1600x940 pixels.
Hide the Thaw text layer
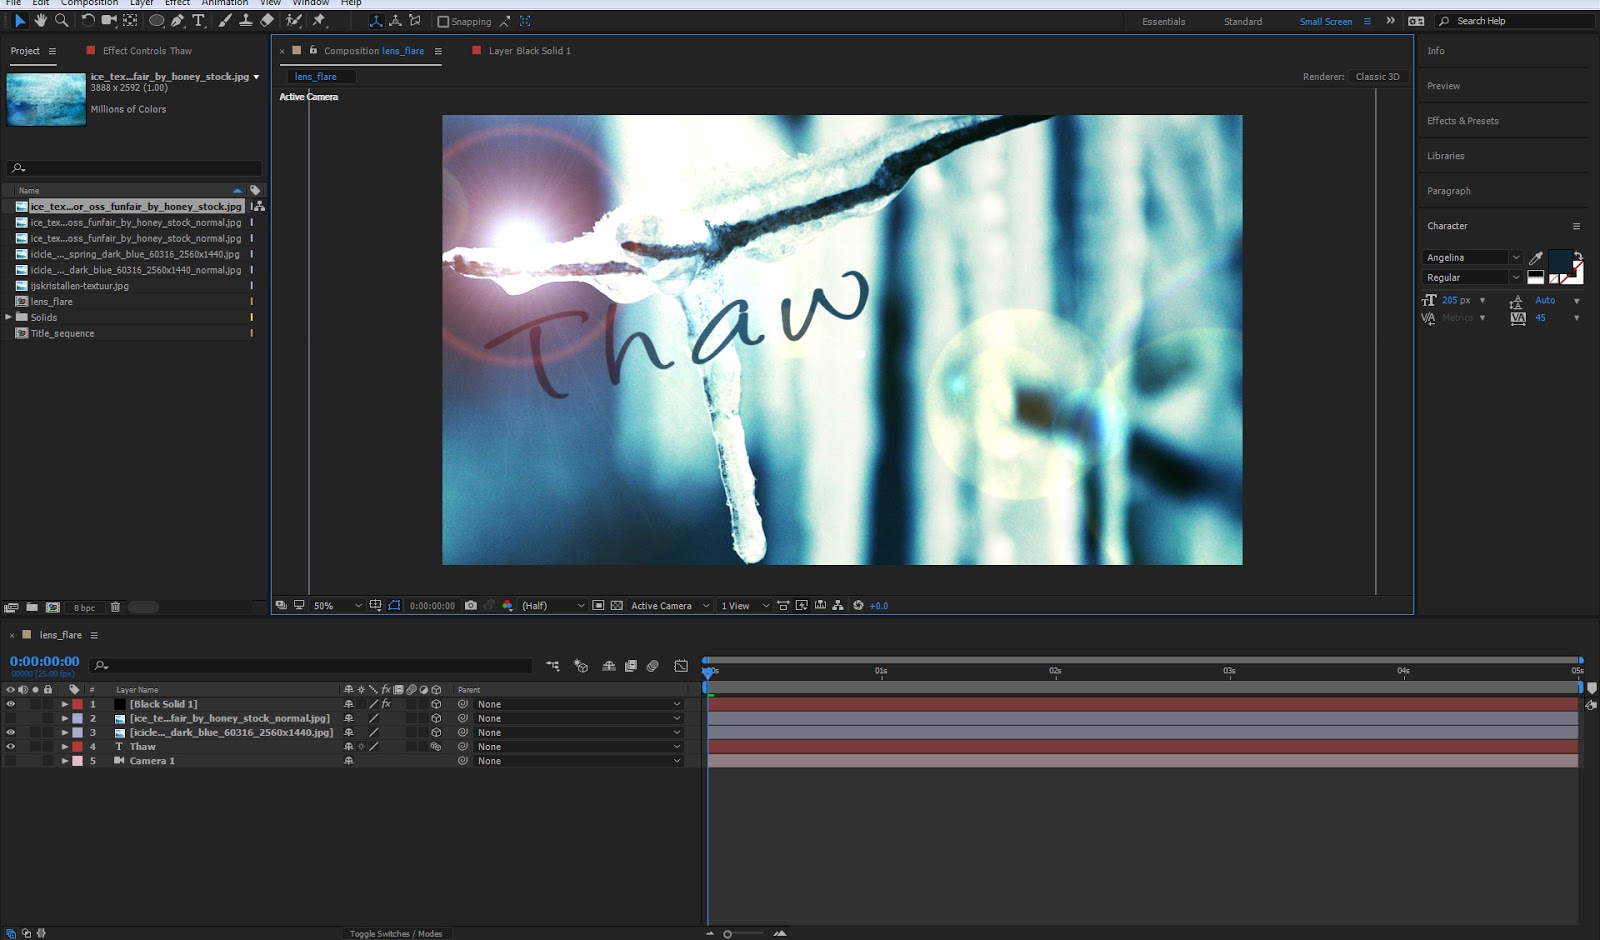pos(11,746)
